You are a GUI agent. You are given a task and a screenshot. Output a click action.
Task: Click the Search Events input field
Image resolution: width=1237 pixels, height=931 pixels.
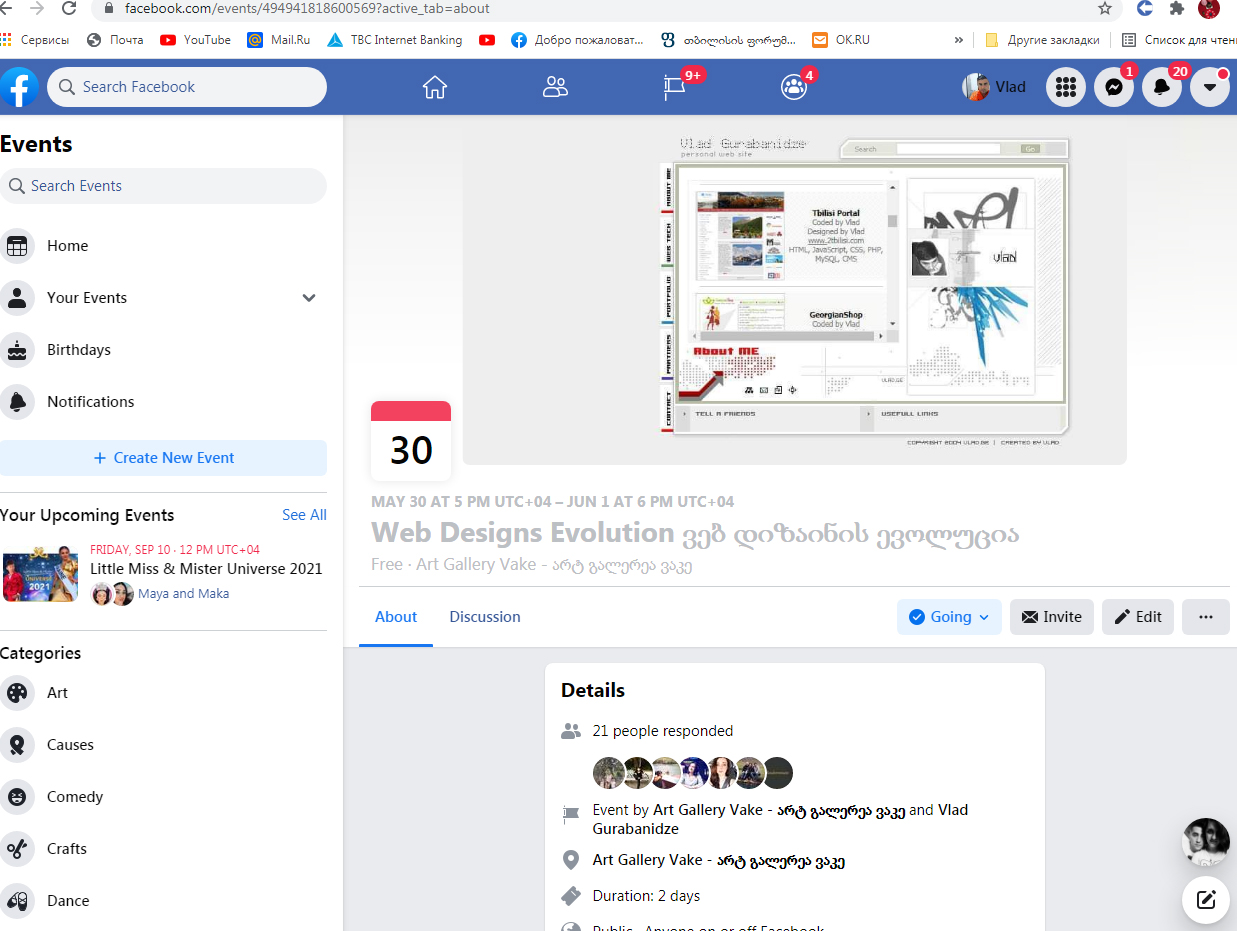point(163,186)
